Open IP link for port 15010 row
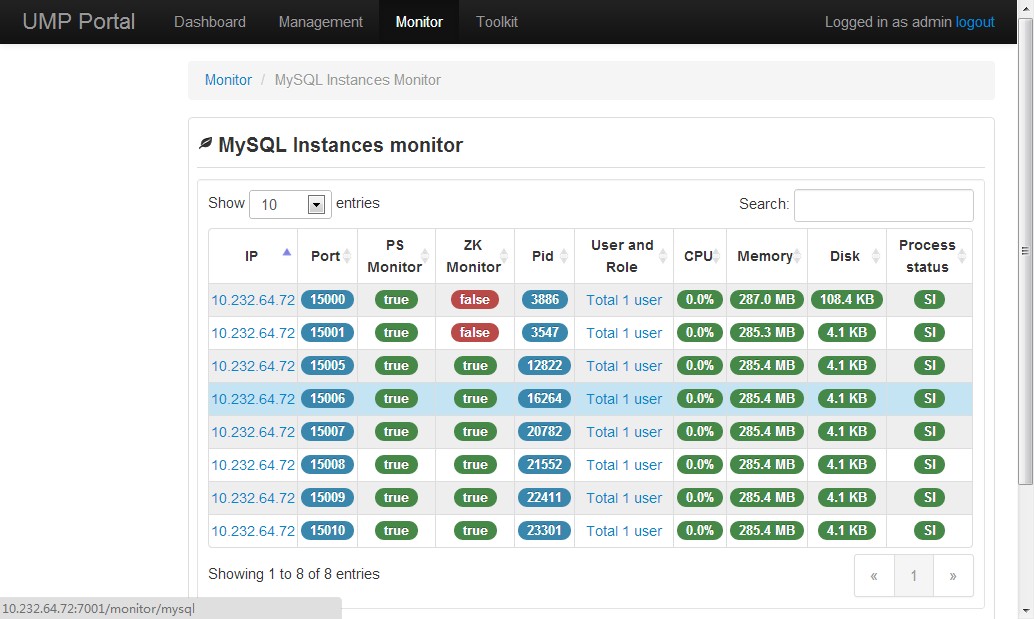1034x619 pixels. (253, 531)
